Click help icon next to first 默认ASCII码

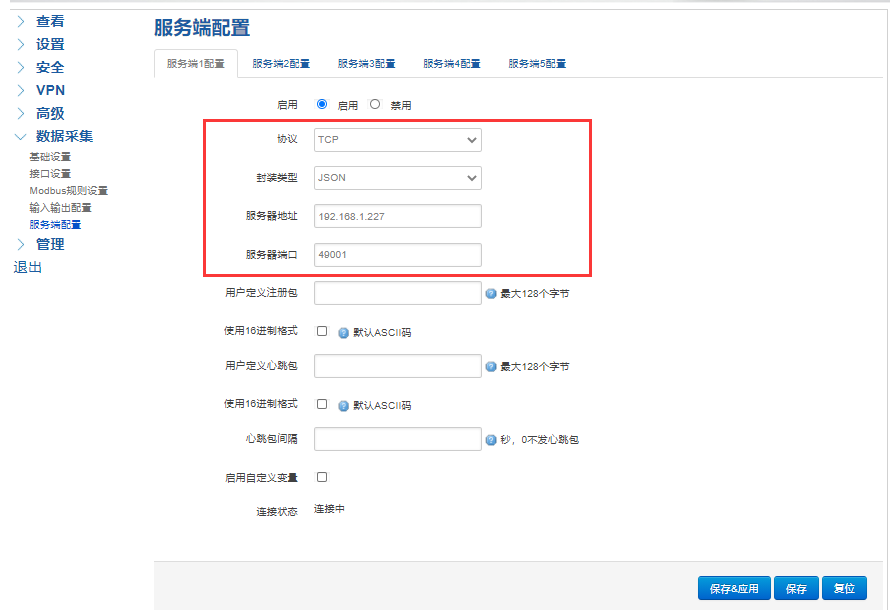click(x=343, y=333)
